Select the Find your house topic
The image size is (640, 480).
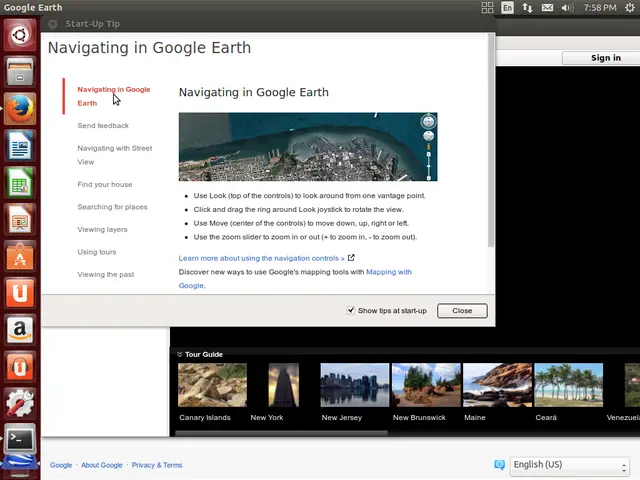[104, 184]
